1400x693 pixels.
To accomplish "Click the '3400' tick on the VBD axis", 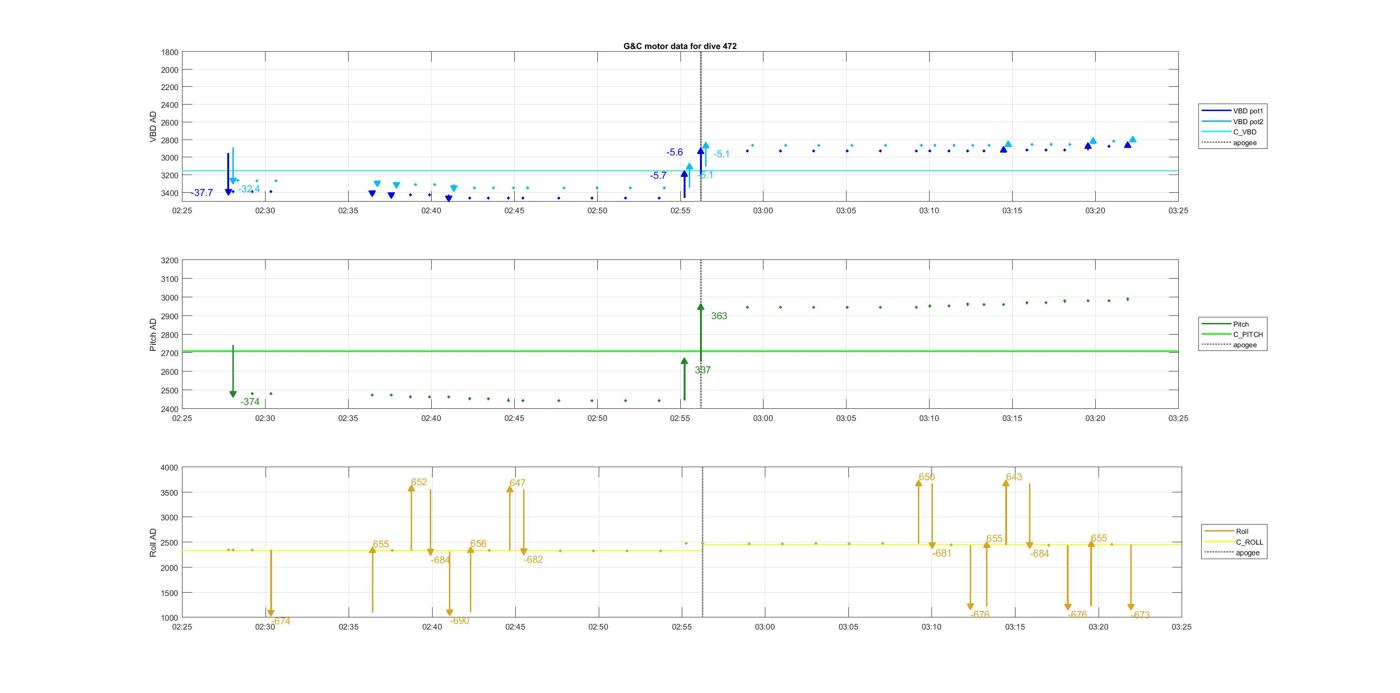I will [169, 193].
